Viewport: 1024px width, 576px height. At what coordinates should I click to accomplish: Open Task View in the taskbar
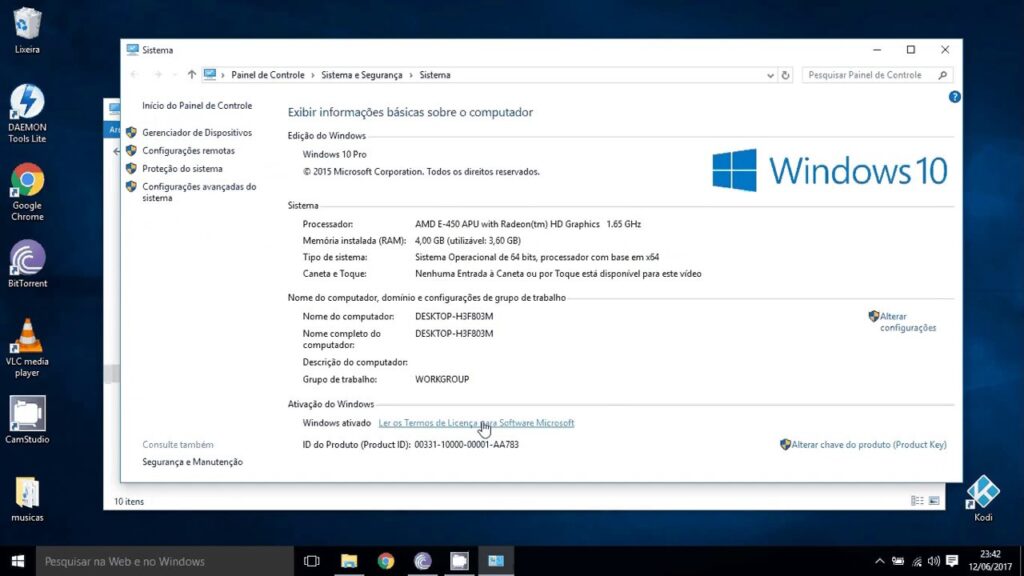[312, 561]
